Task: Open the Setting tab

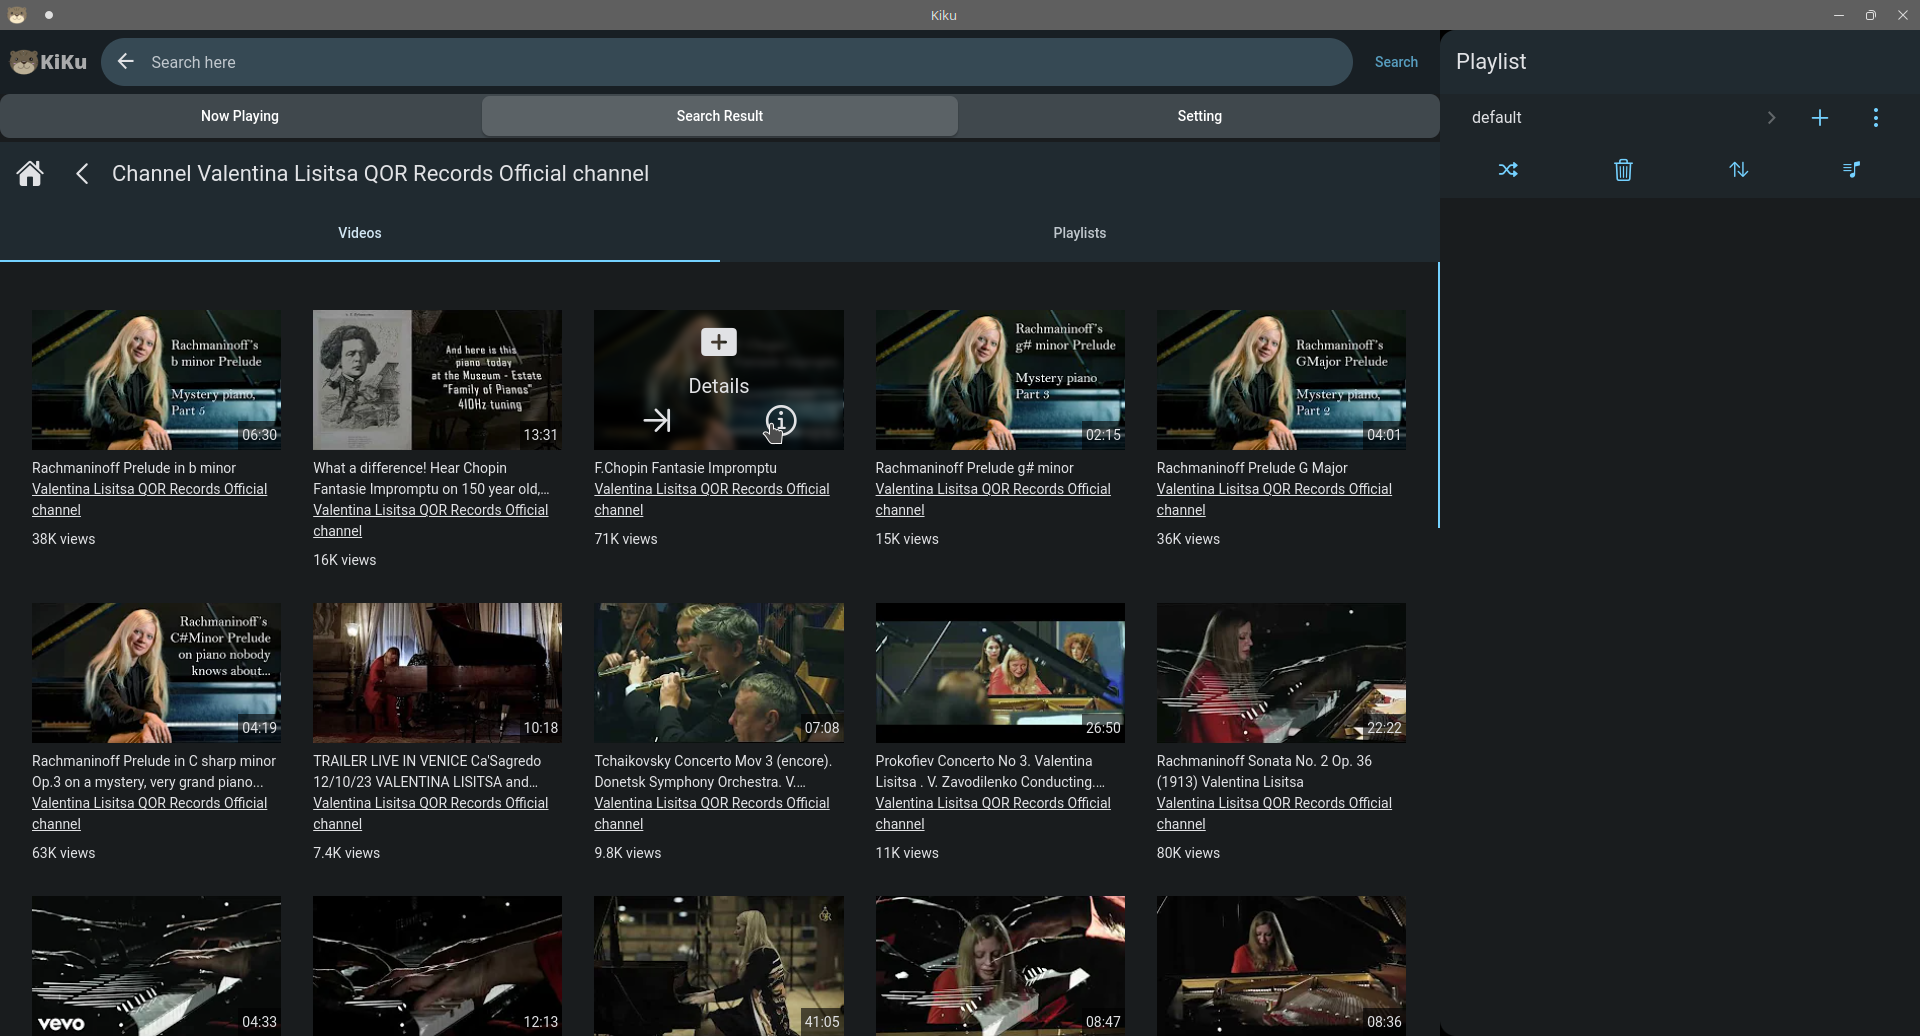Action: click(1199, 116)
